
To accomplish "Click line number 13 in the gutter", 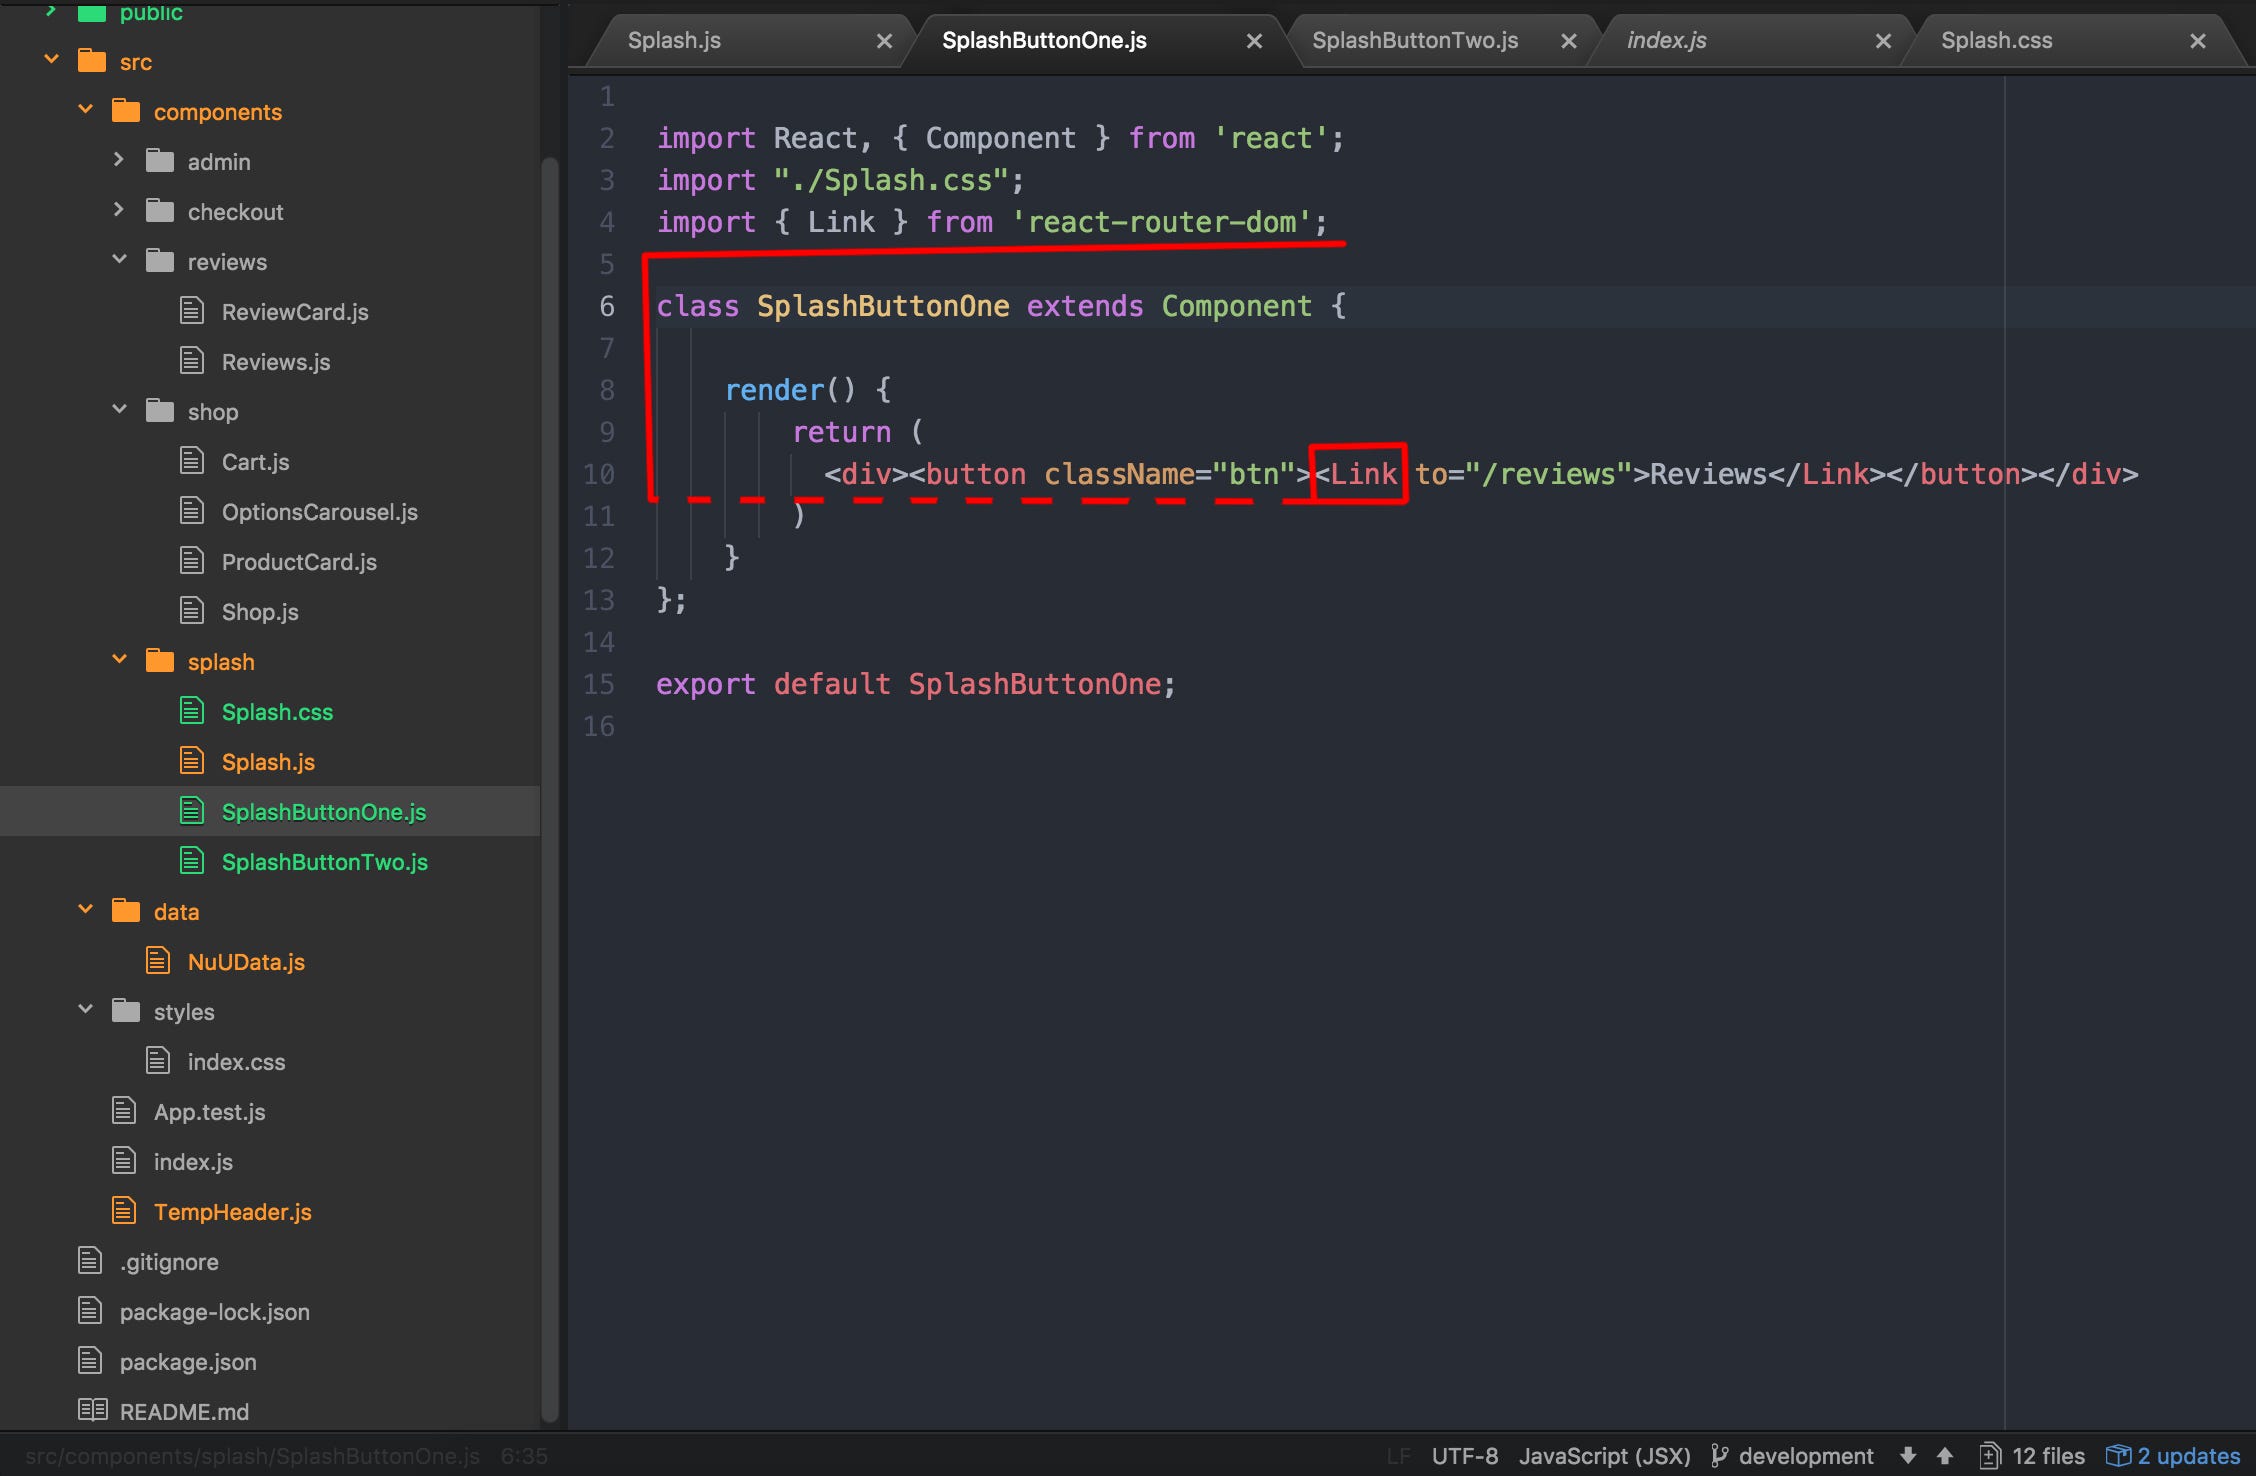I will [x=599, y=600].
